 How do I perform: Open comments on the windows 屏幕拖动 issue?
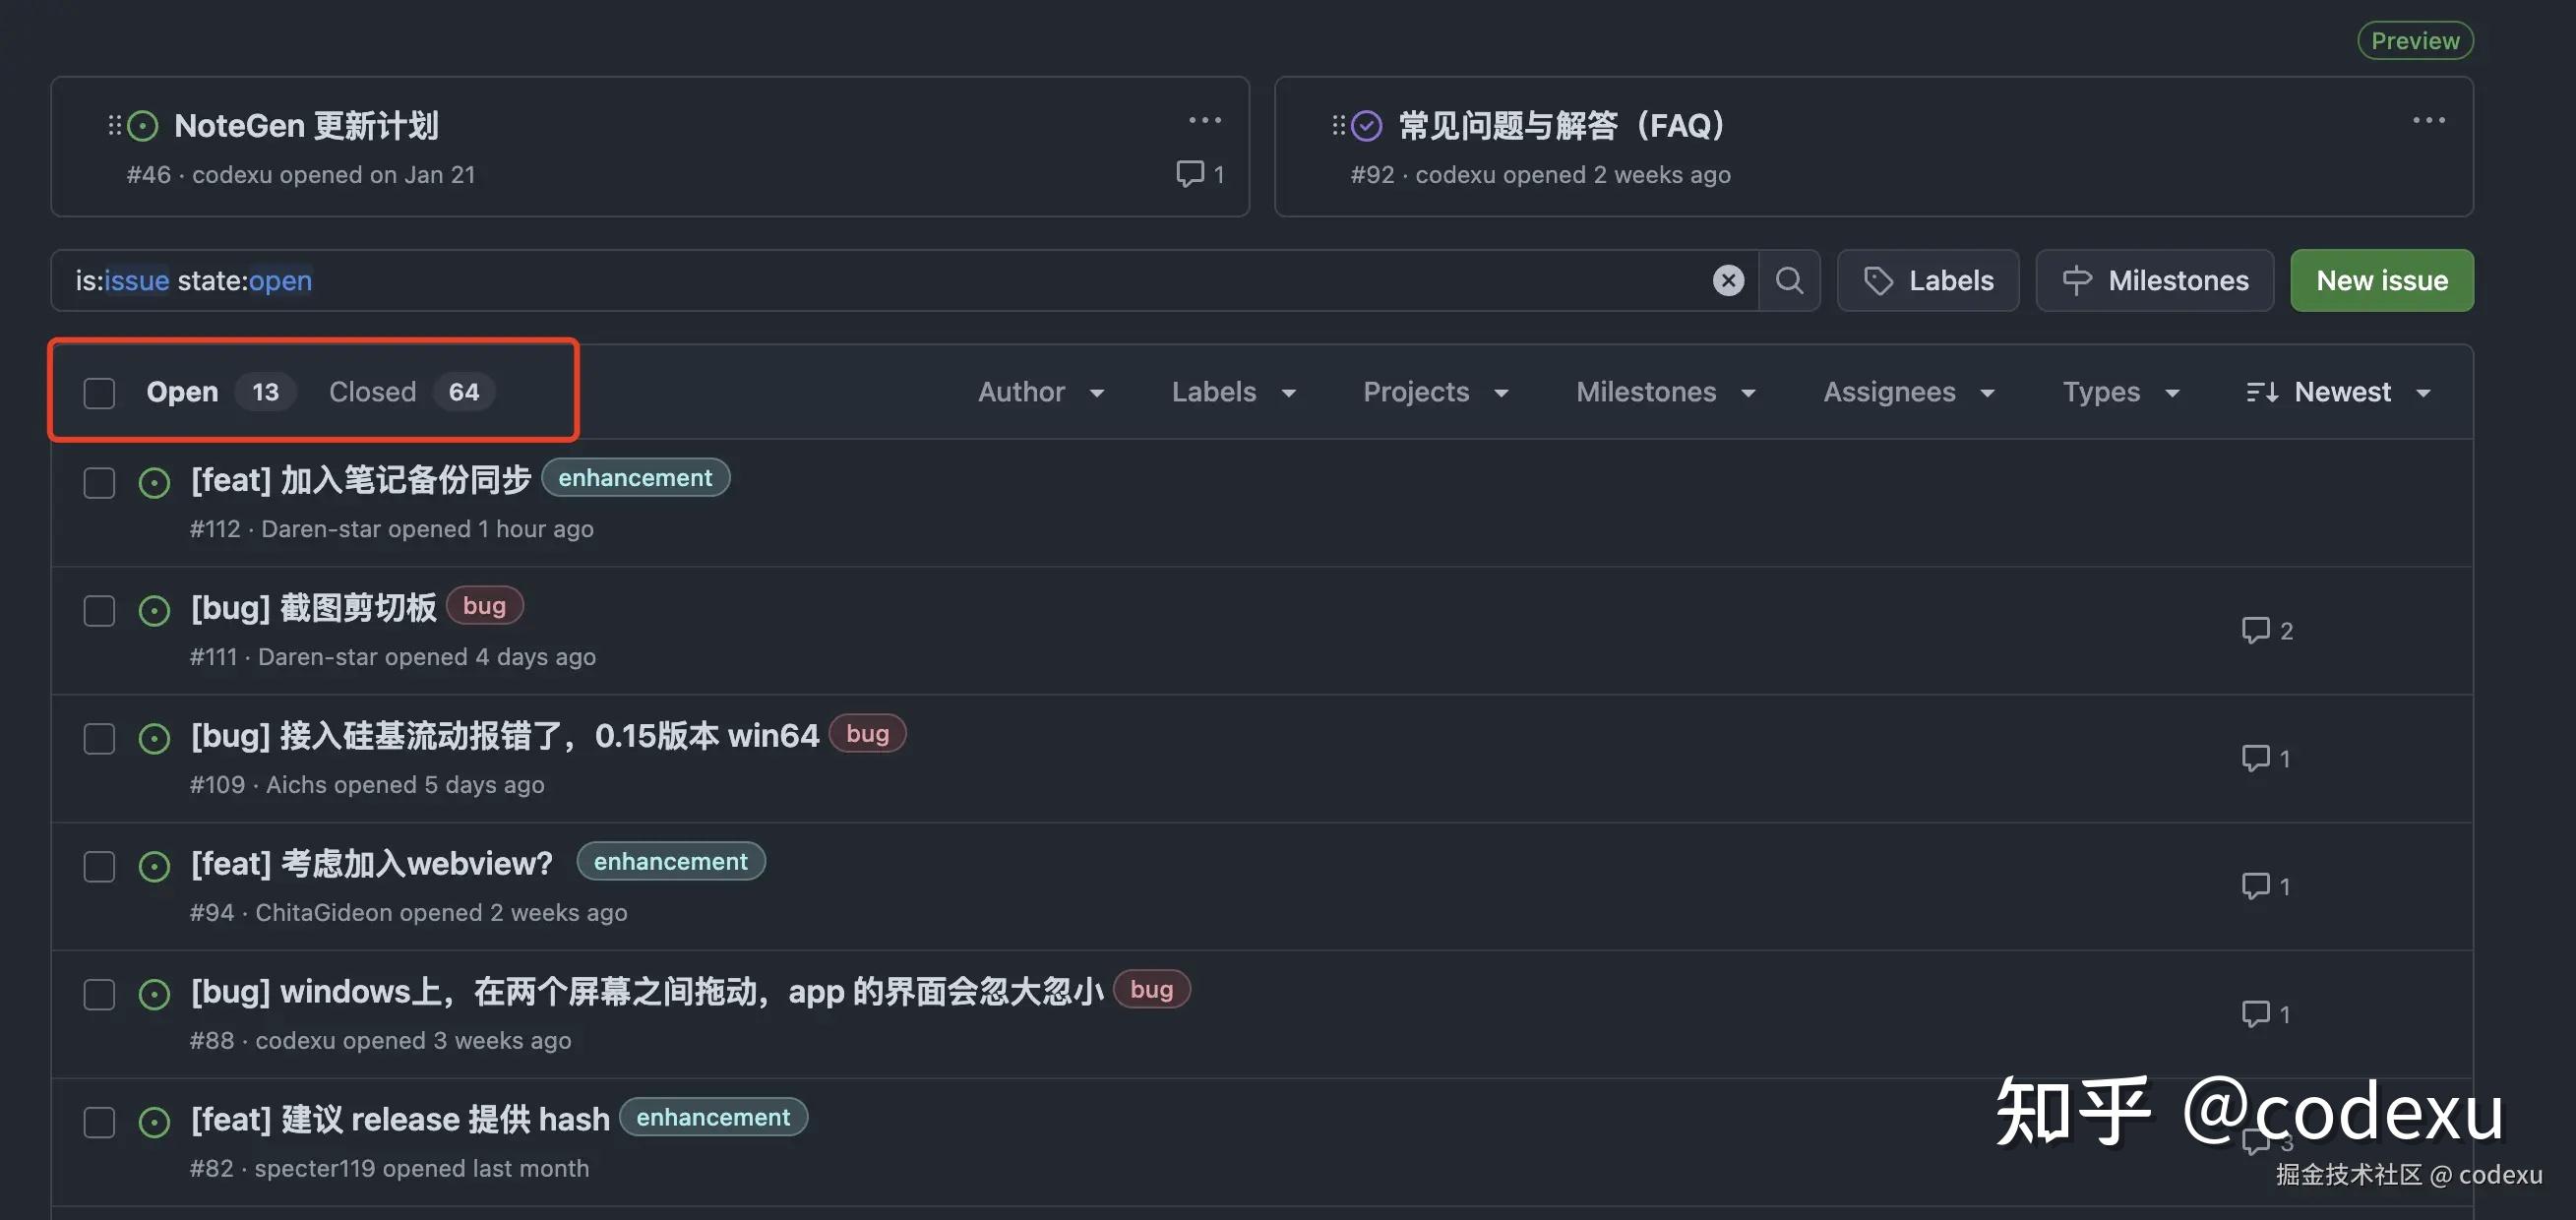(x=2266, y=1015)
